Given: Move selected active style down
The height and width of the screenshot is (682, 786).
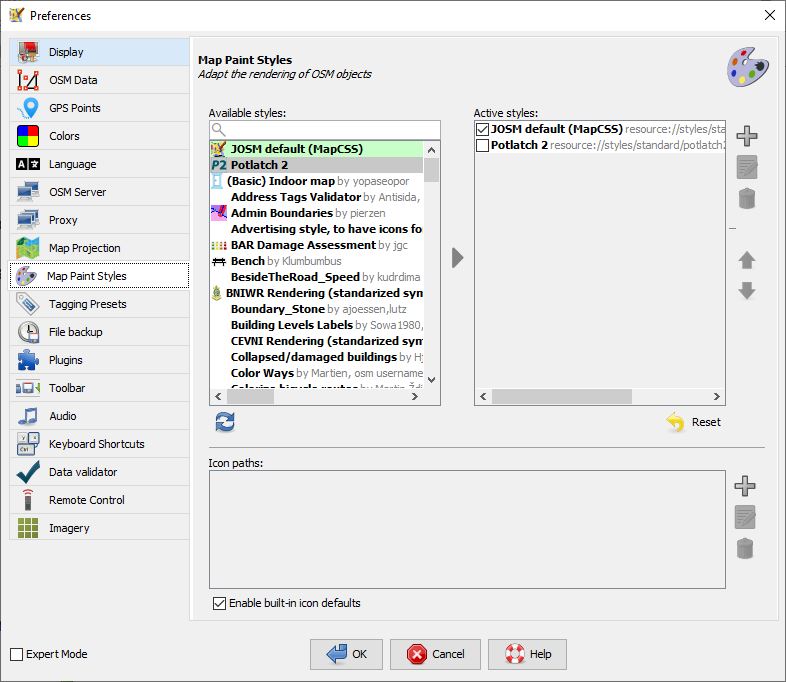Looking at the screenshot, I should click(746, 291).
